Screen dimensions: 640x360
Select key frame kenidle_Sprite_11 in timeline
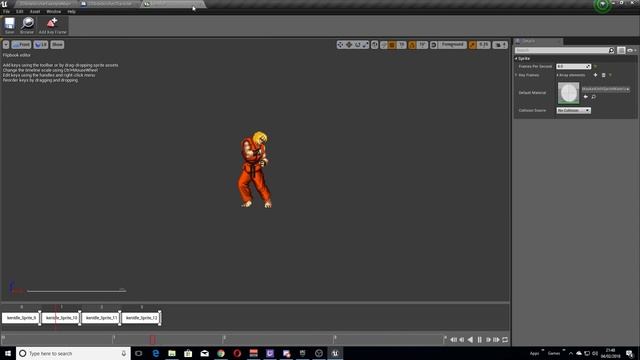coord(101,318)
